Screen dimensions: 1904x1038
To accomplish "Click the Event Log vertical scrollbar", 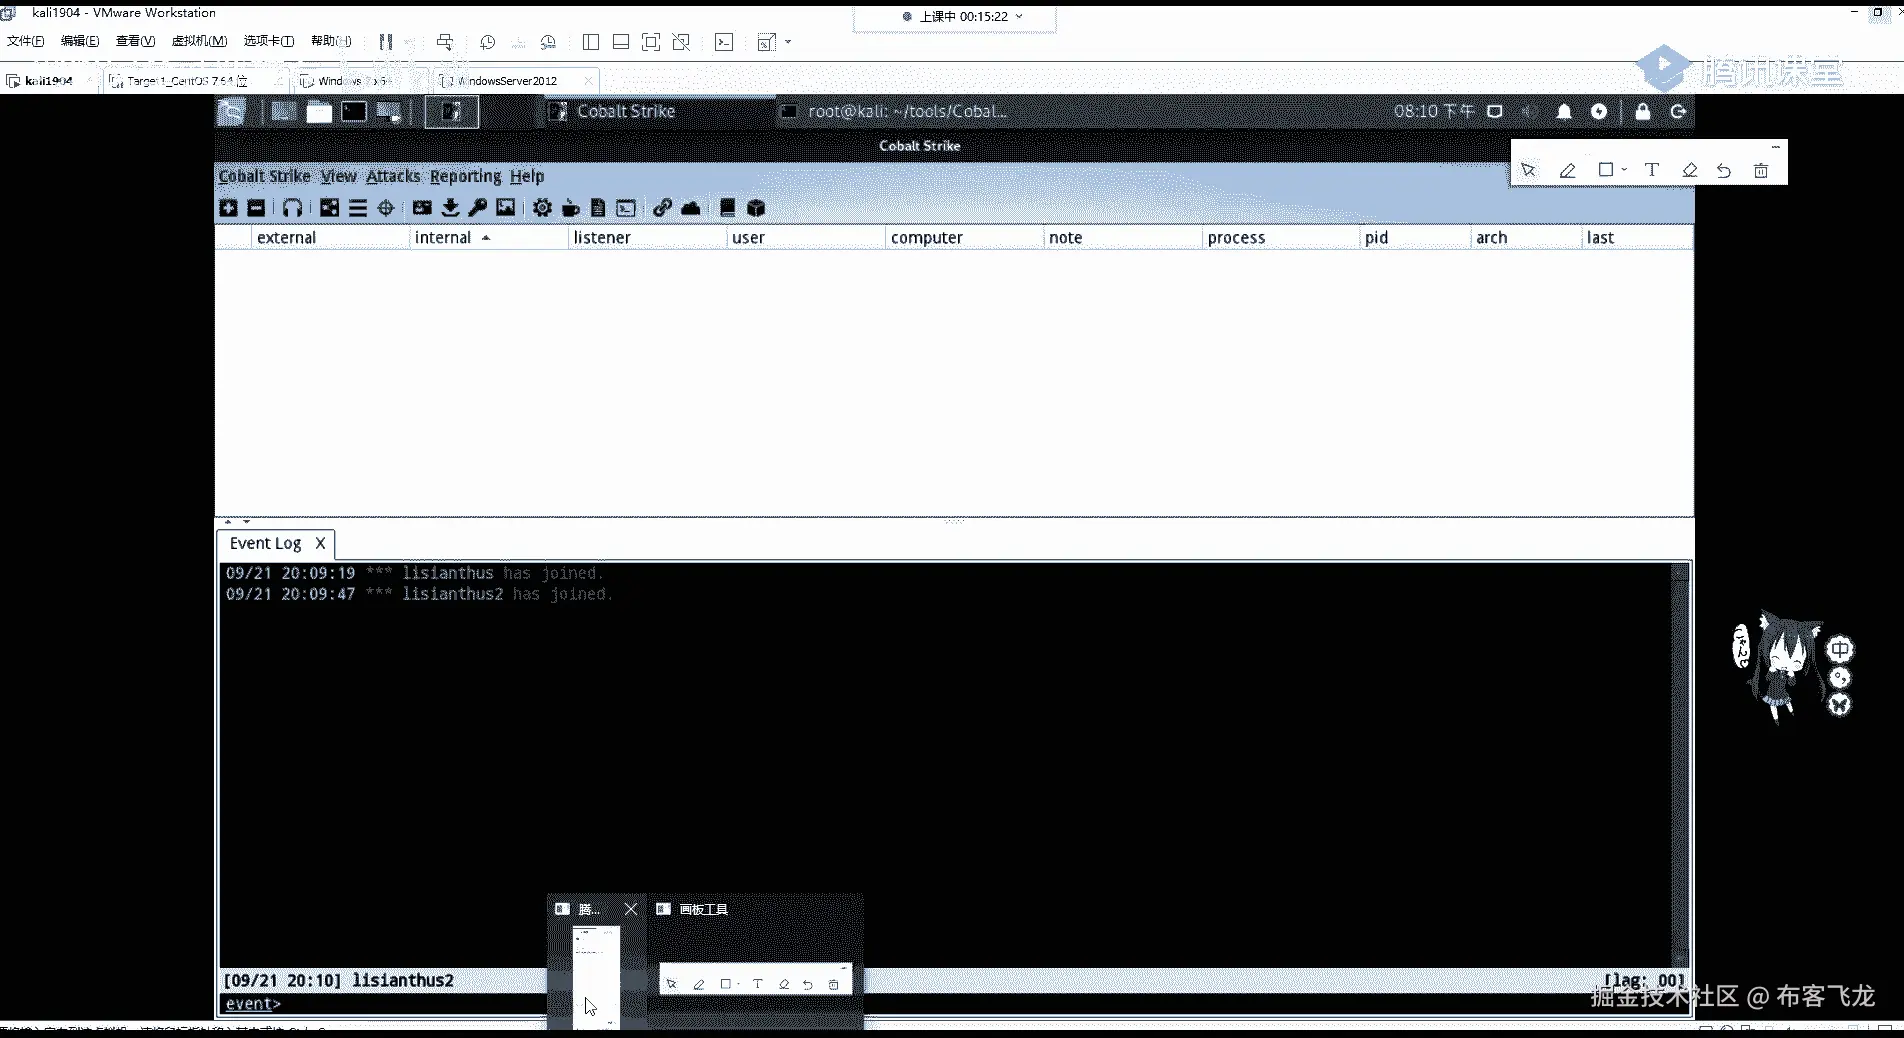I will pyautogui.click(x=1680, y=765).
